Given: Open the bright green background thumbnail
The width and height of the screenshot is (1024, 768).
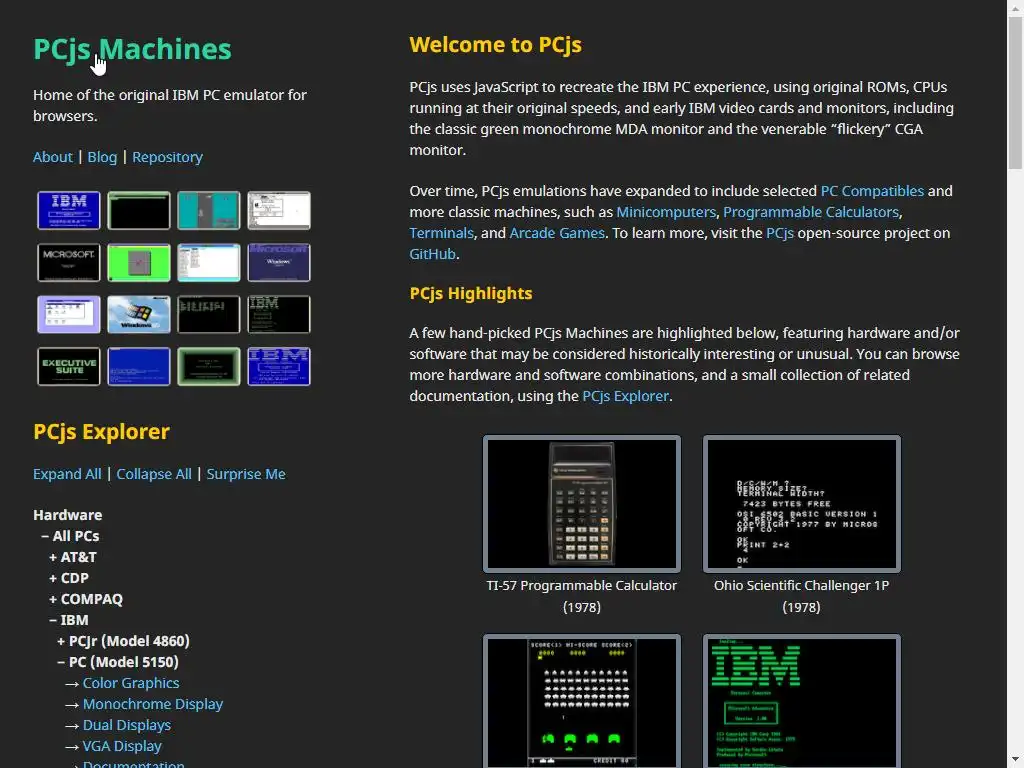Looking at the screenshot, I should coord(138,263).
